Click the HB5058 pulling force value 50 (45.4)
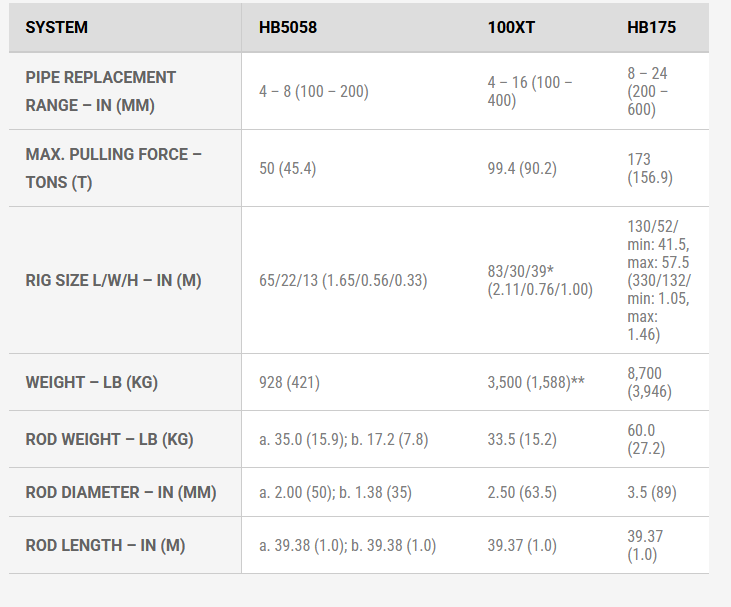731x607 pixels. [287, 168]
